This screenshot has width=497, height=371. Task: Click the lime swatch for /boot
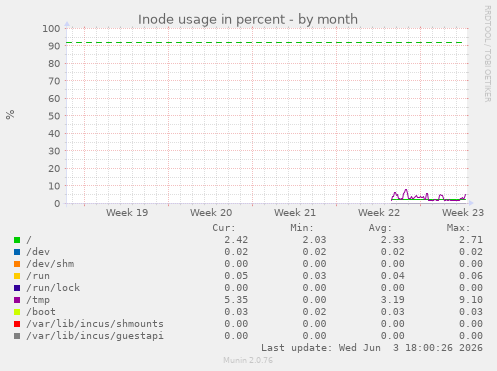17,312
